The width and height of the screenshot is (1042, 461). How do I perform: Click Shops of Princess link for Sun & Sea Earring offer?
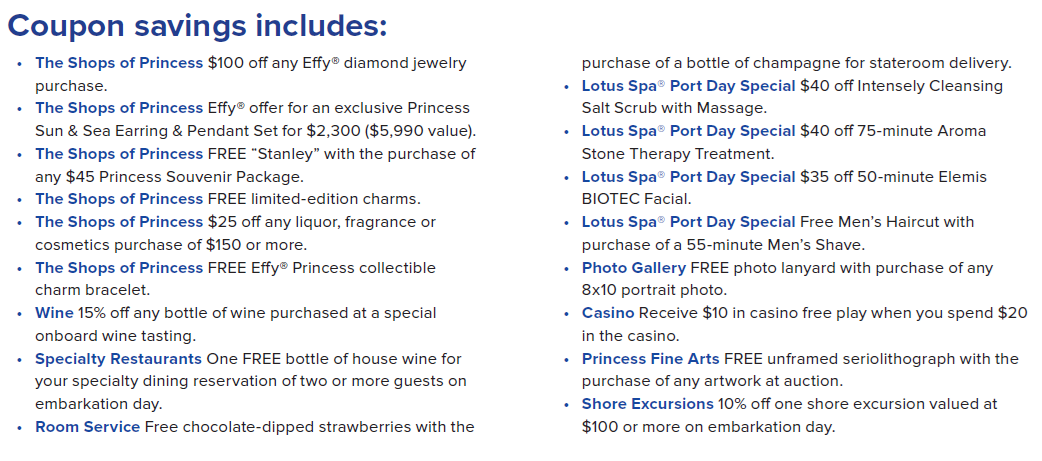point(119,108)
